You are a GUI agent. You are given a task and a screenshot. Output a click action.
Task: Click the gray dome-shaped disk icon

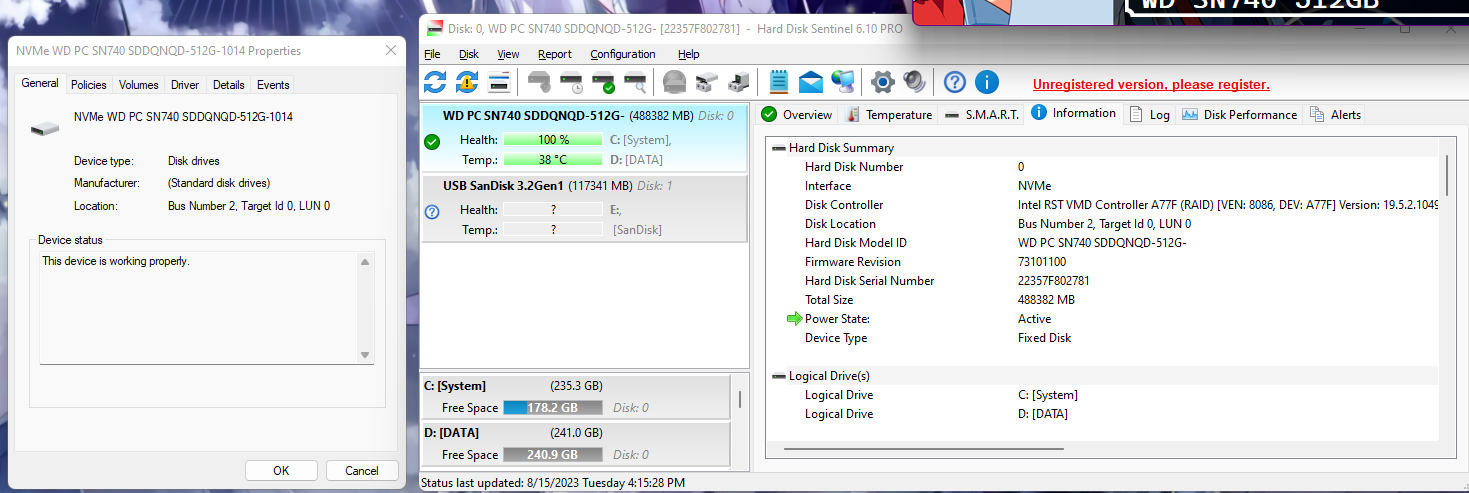[x=675, y=82]
